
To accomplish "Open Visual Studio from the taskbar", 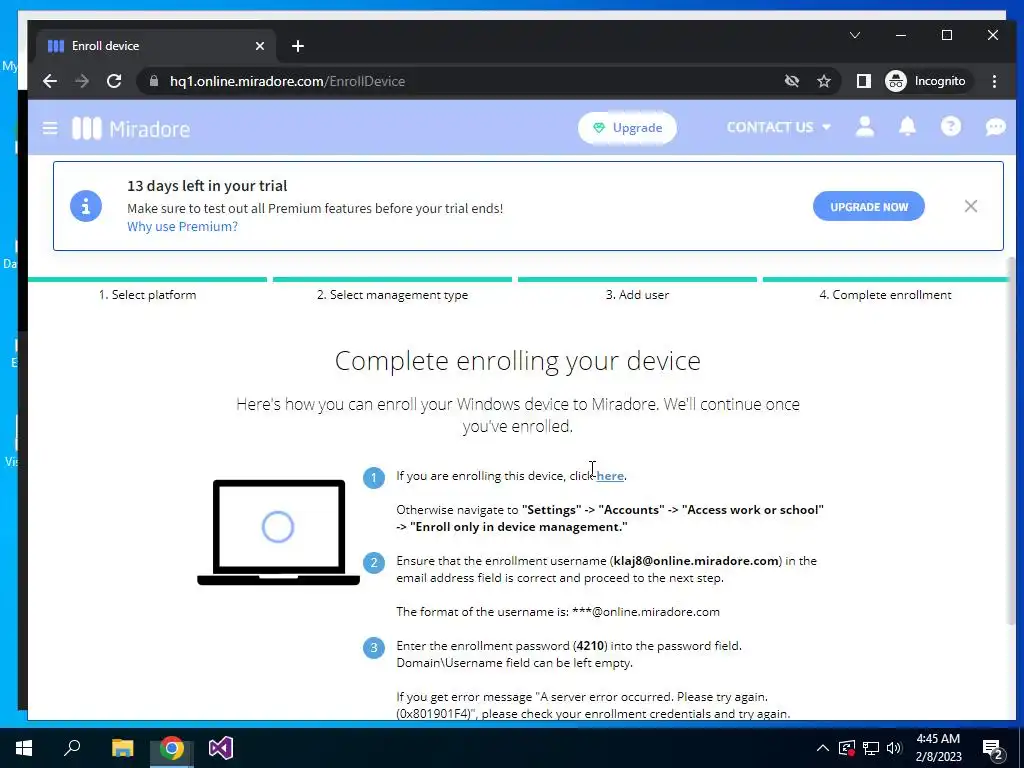I will pos(221,748).
